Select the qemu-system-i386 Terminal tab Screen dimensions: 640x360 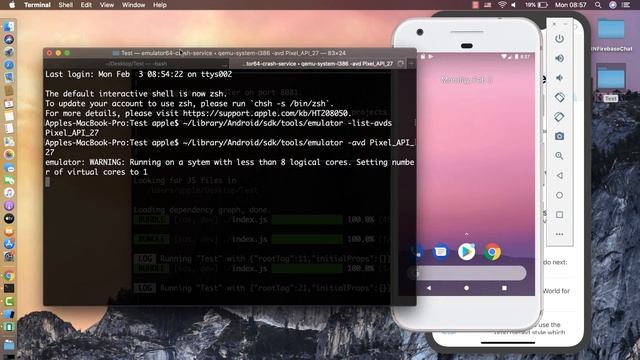[x=318, y=64]
